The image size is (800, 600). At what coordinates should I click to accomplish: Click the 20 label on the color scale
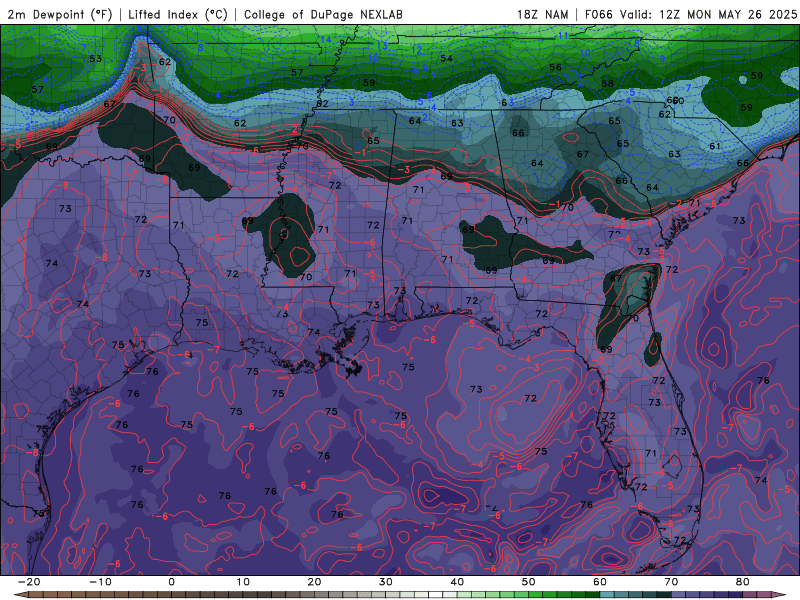click(x=314, y=582)
